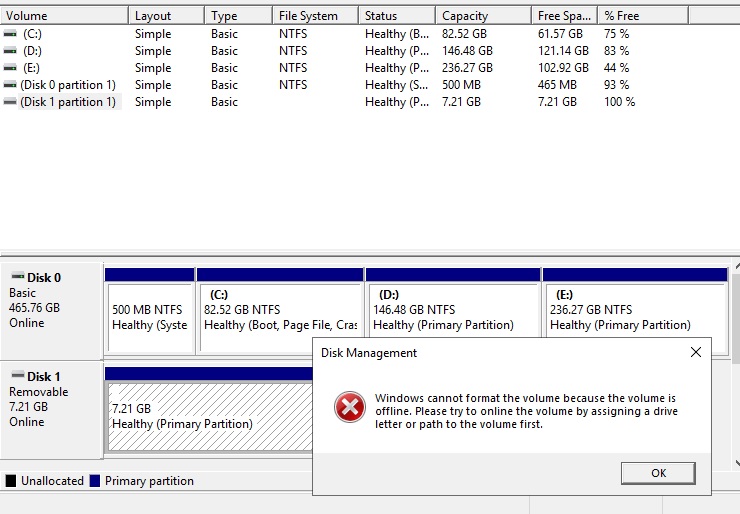Click the 236.27 GB capacity cell
740x514 pixels.
(467, 68)
